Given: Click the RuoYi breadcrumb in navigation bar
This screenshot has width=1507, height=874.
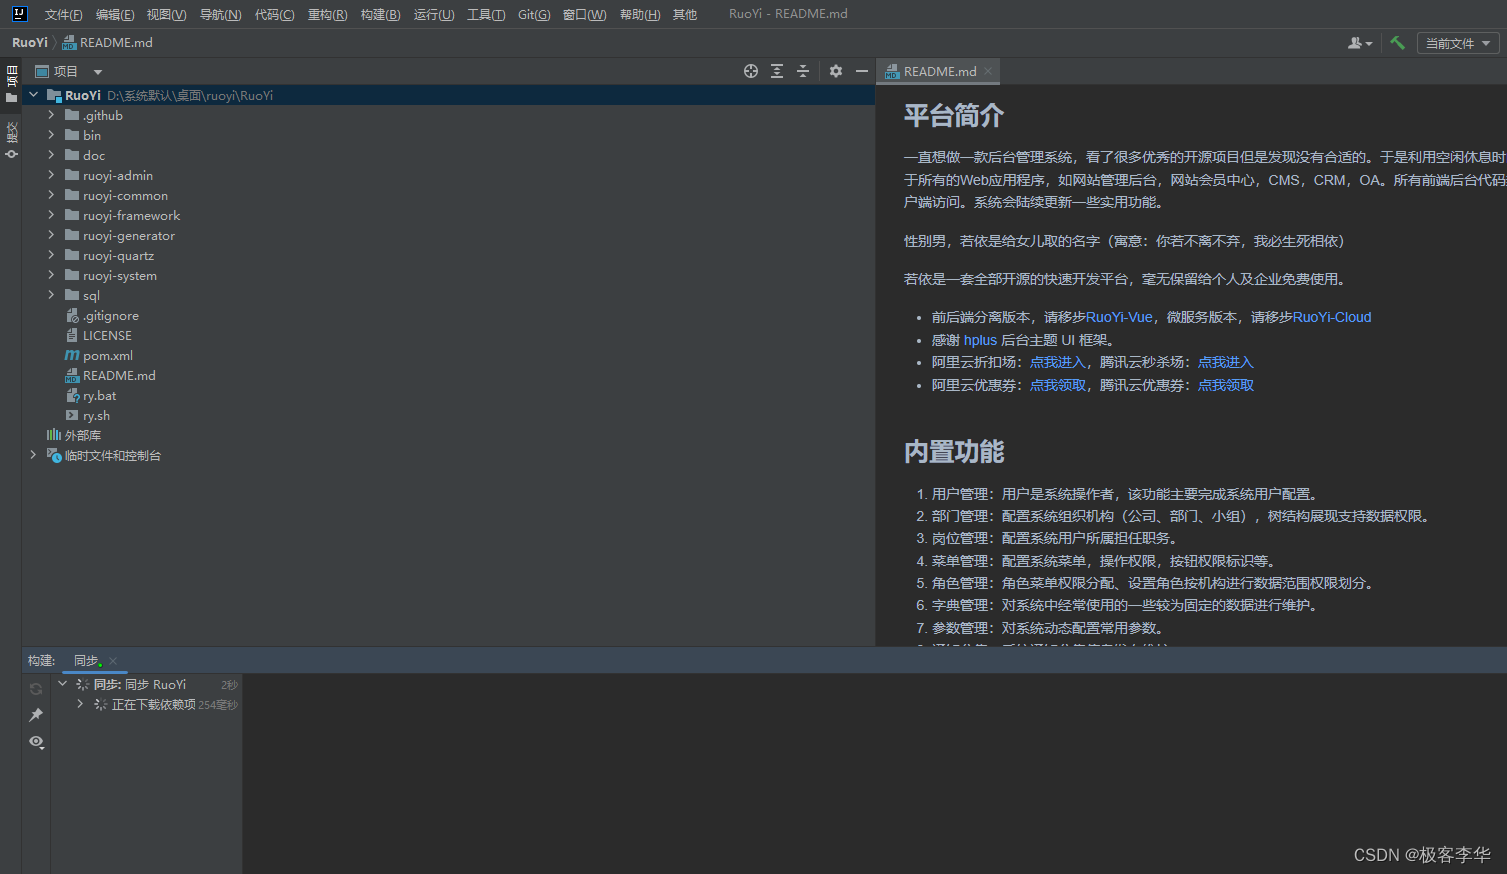Looking at the screenshot, I should pyautogui.click(x=30, y=43).
